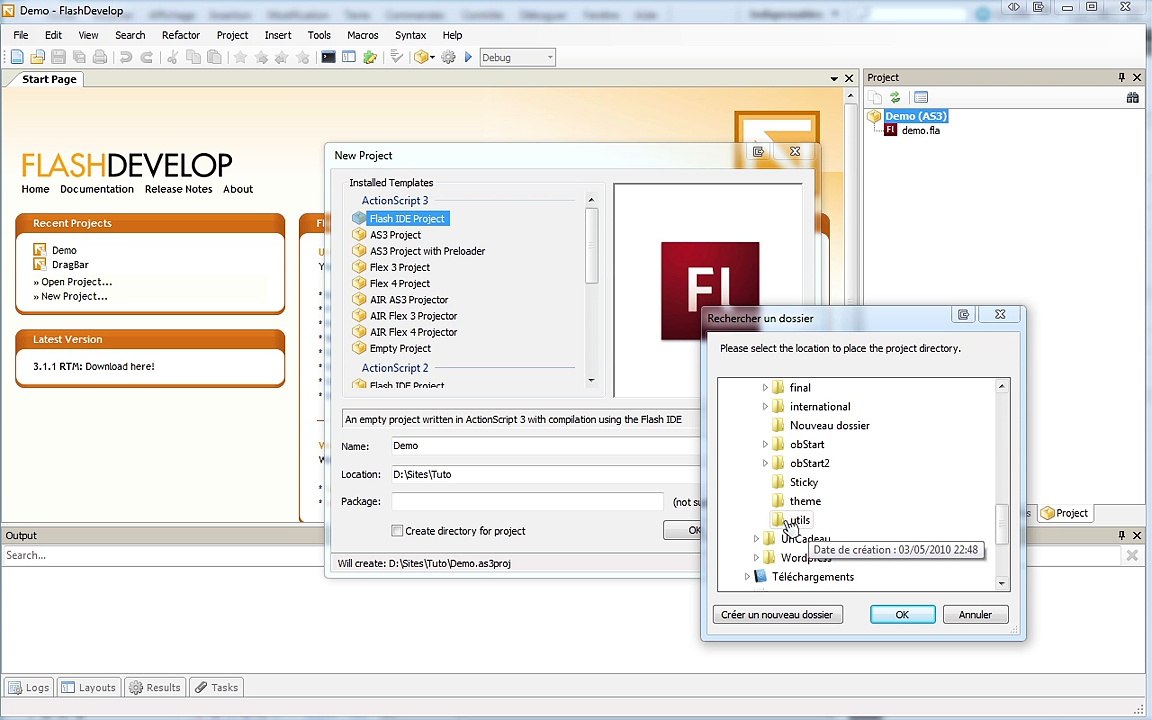Click the Open Project... link

point(76,281)
